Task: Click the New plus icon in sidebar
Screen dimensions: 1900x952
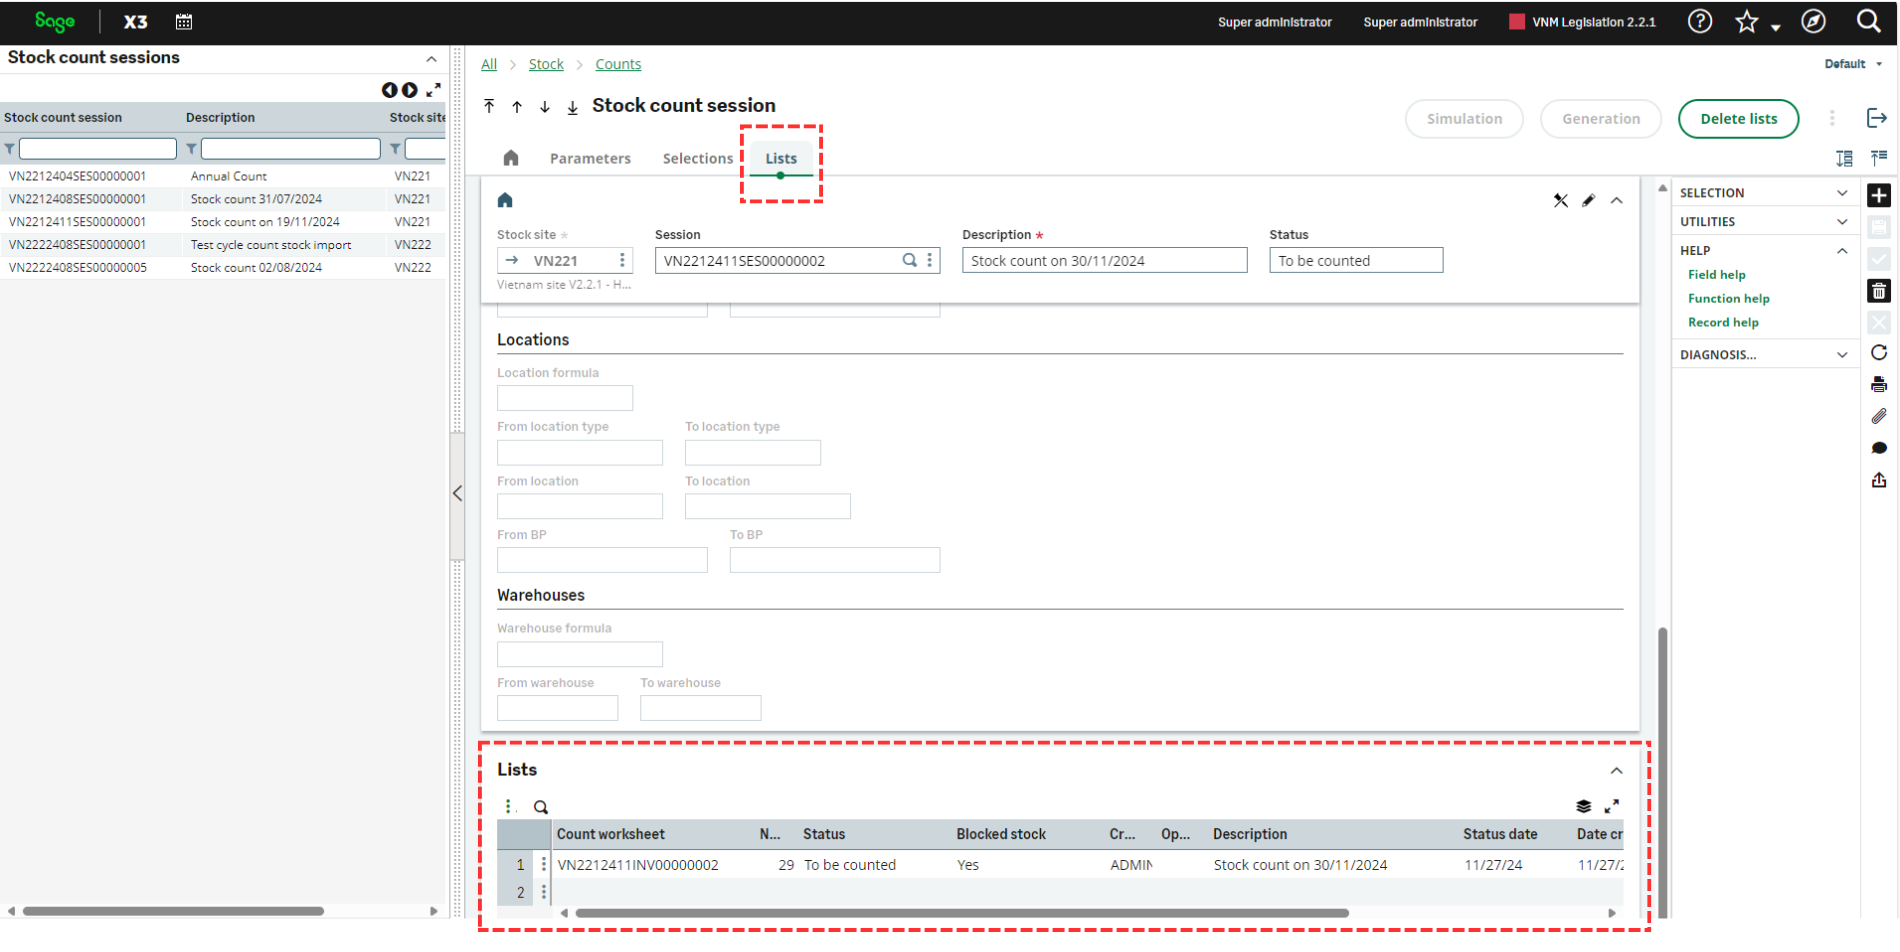Action: [x=1879, y=195]
